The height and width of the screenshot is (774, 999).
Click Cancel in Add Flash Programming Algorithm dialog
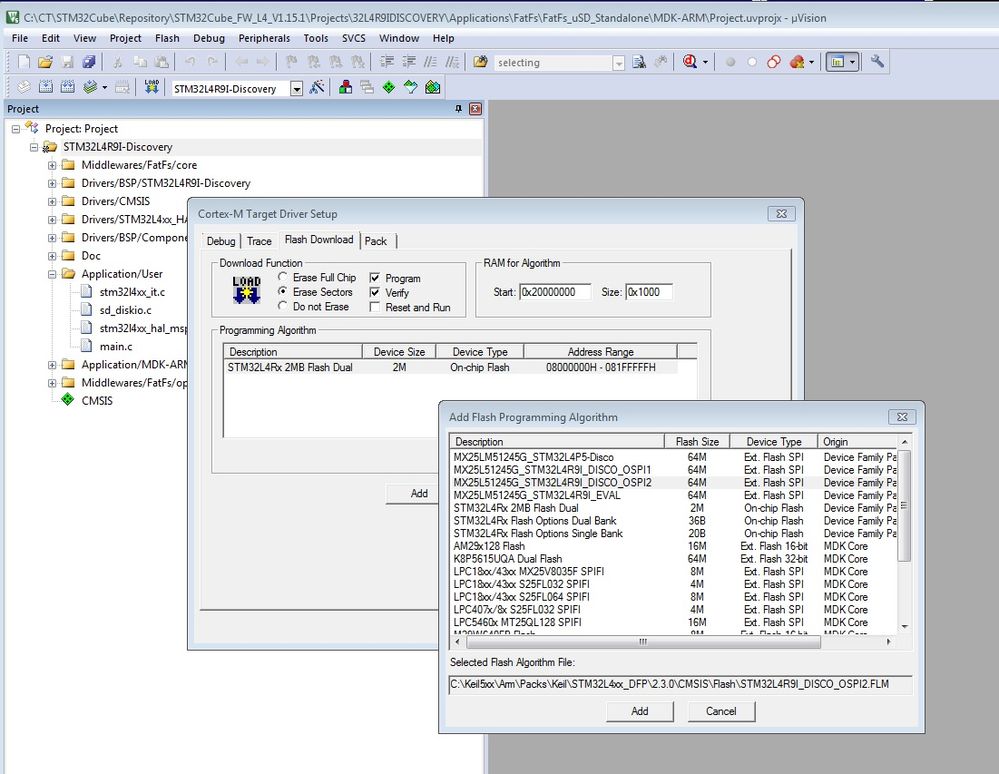(721, 711)
